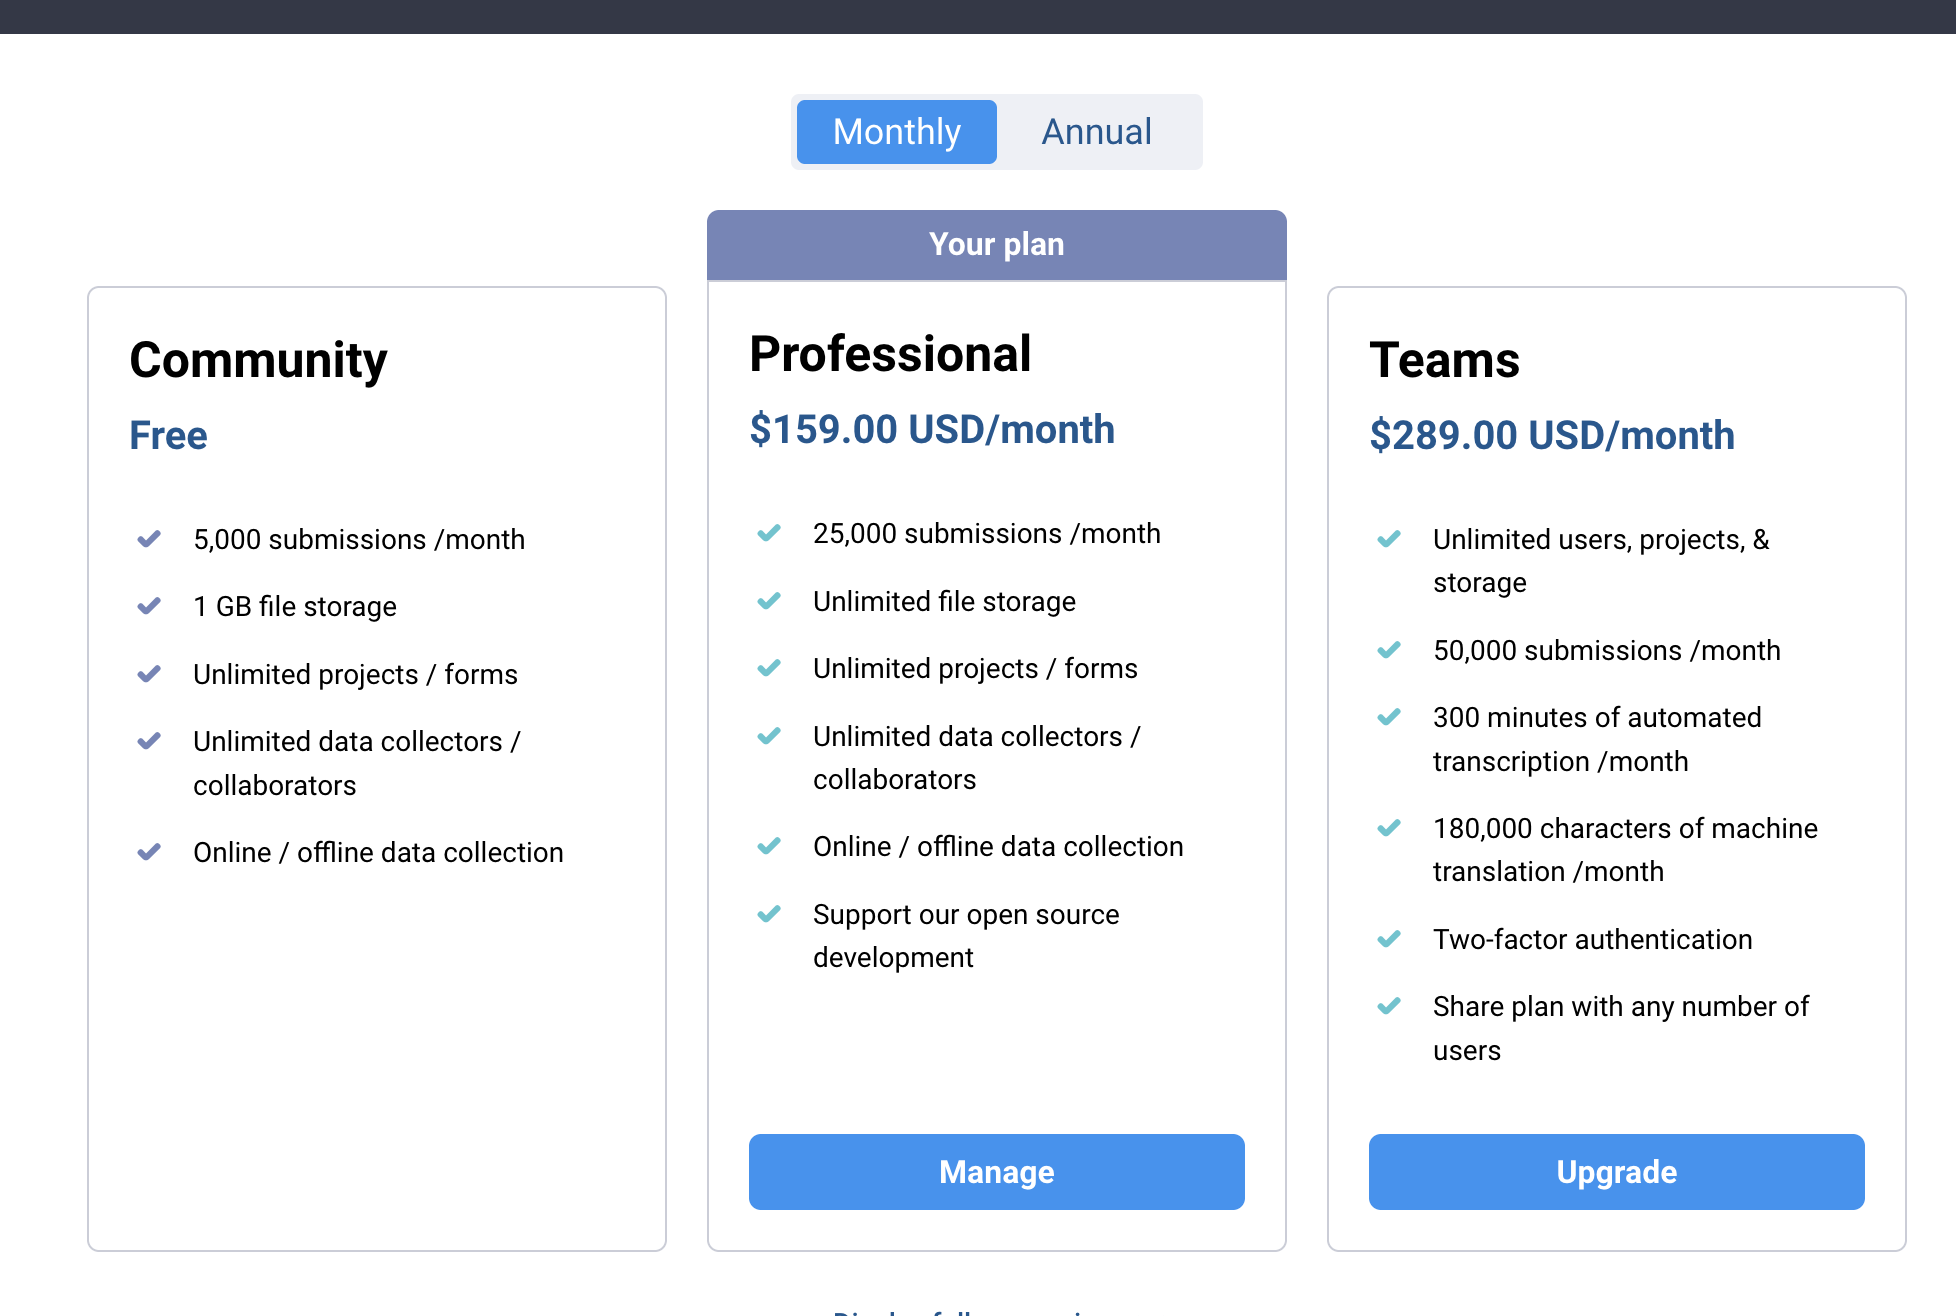The height and width of the screenshot is (1316, 1956).
Task: Click checkmark beside 1 GB file storage
Action: [x=149, y=606]
